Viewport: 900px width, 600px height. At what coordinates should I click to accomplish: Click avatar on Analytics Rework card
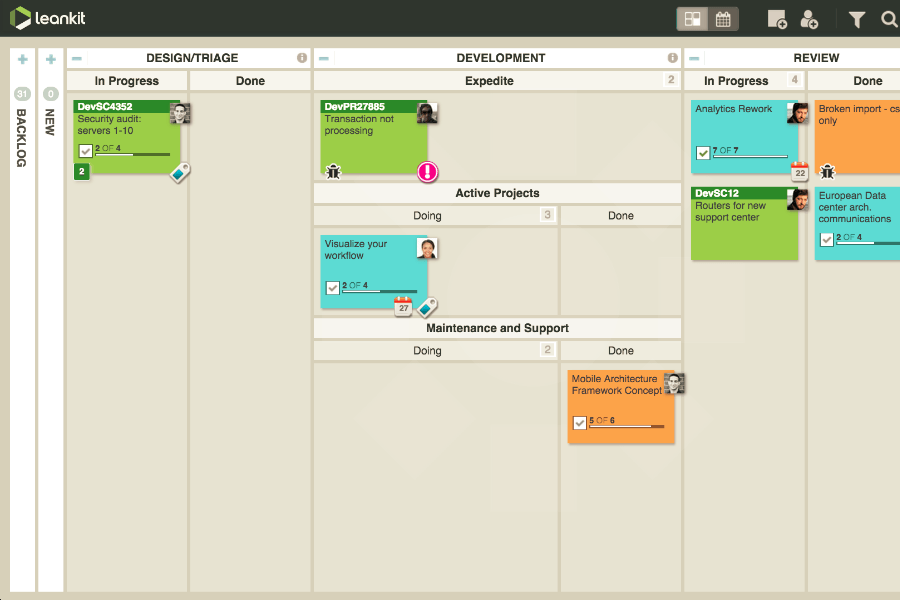click(798, 113)
